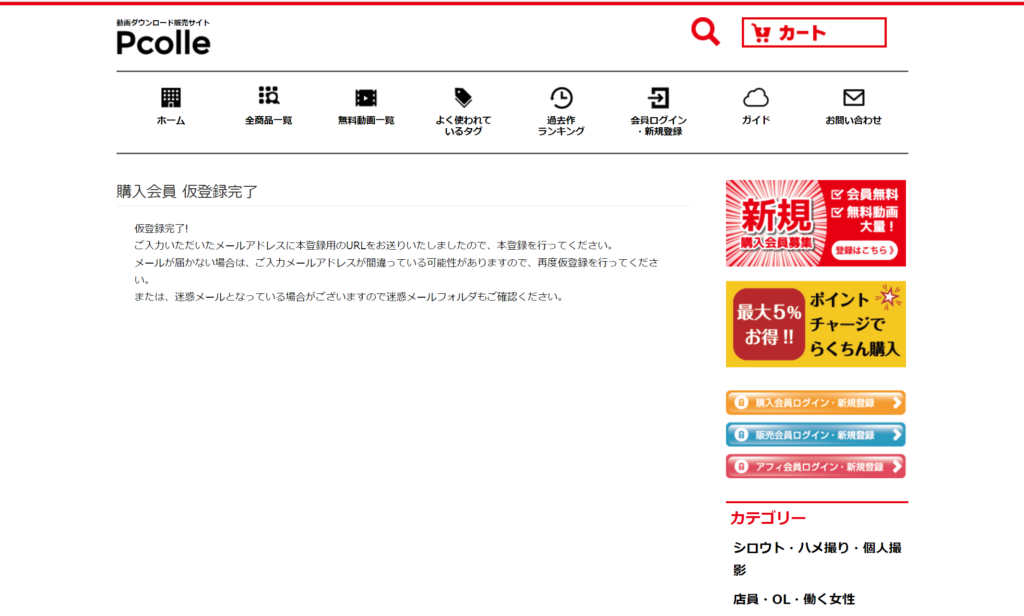1024x616 pixels.
Task: Open お問い合わせ envelope icon
Action: pos(853,98)
